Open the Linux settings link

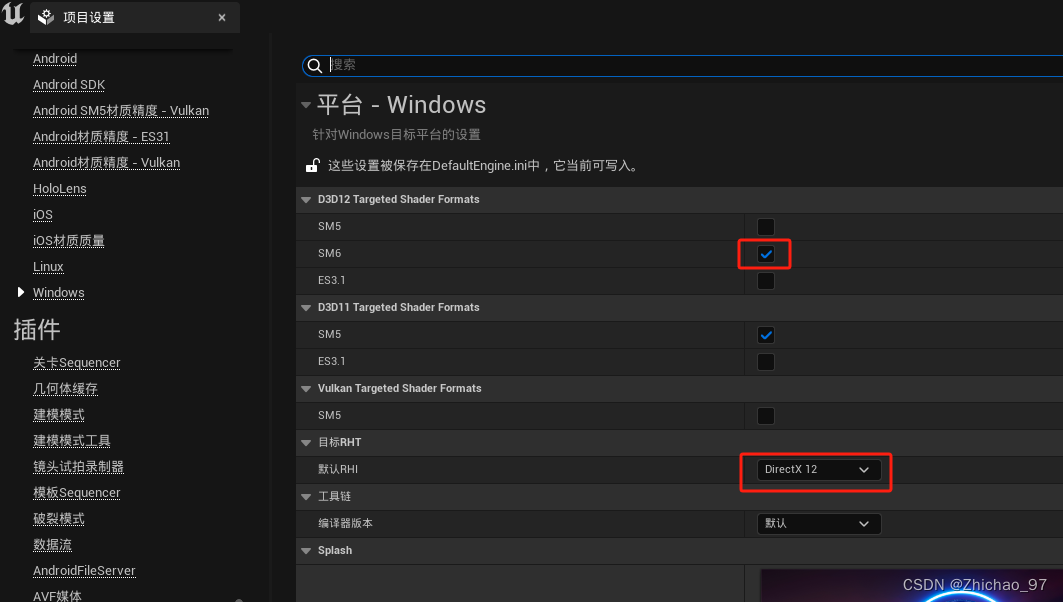point(48,266)
